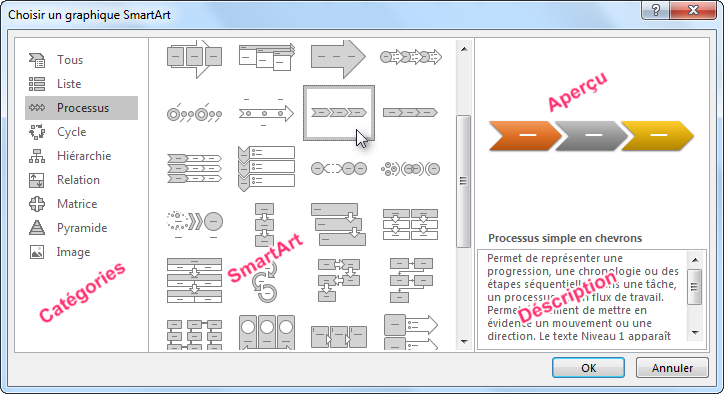
Task: Select the vertical chevron list layout
Action: point(266,169)
